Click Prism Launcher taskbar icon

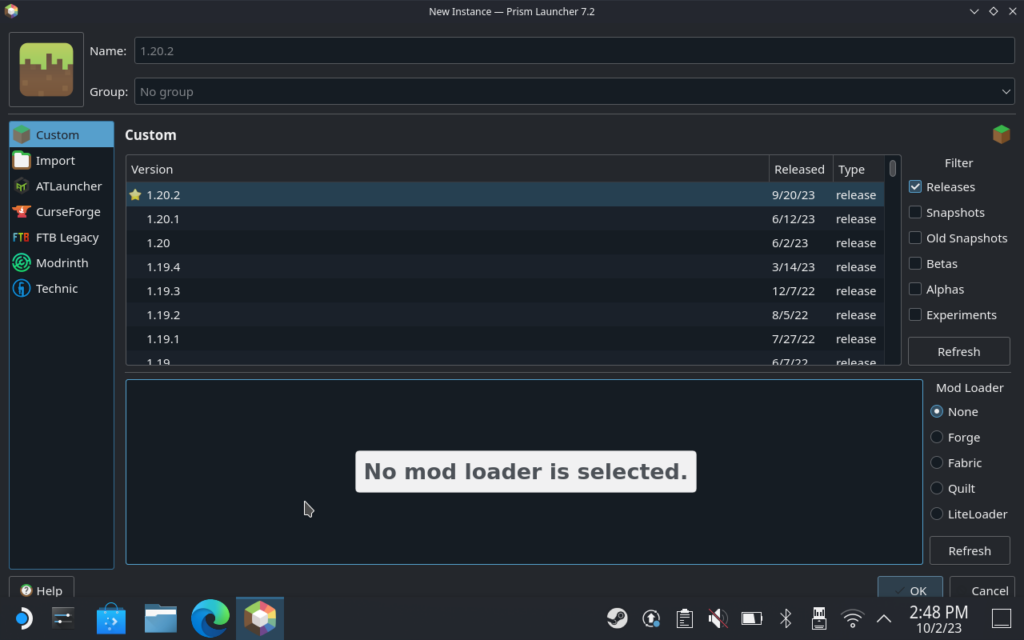click(x=260, y=618)
